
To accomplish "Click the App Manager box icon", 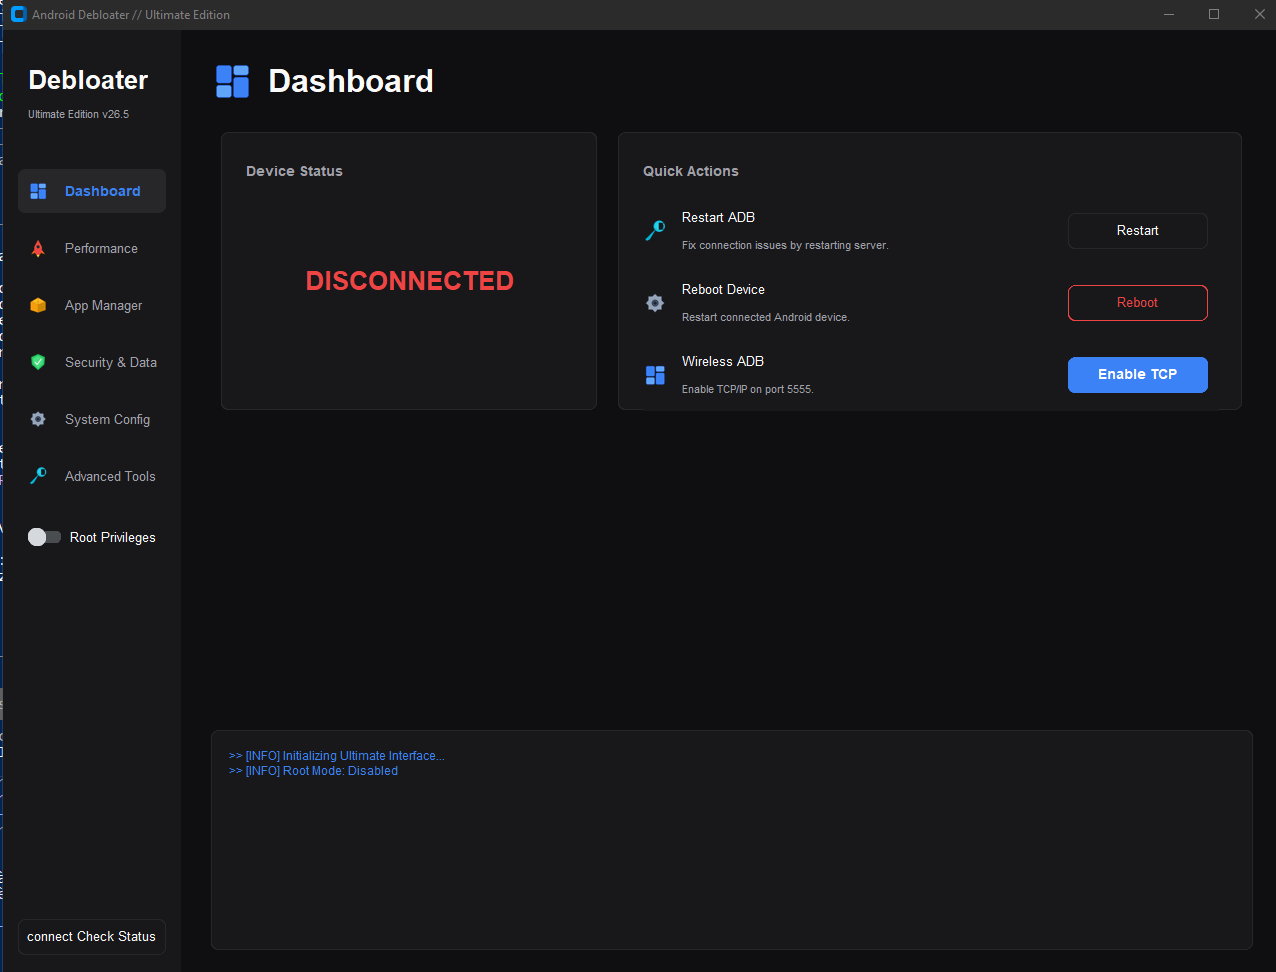I will [x=38, y=305].
